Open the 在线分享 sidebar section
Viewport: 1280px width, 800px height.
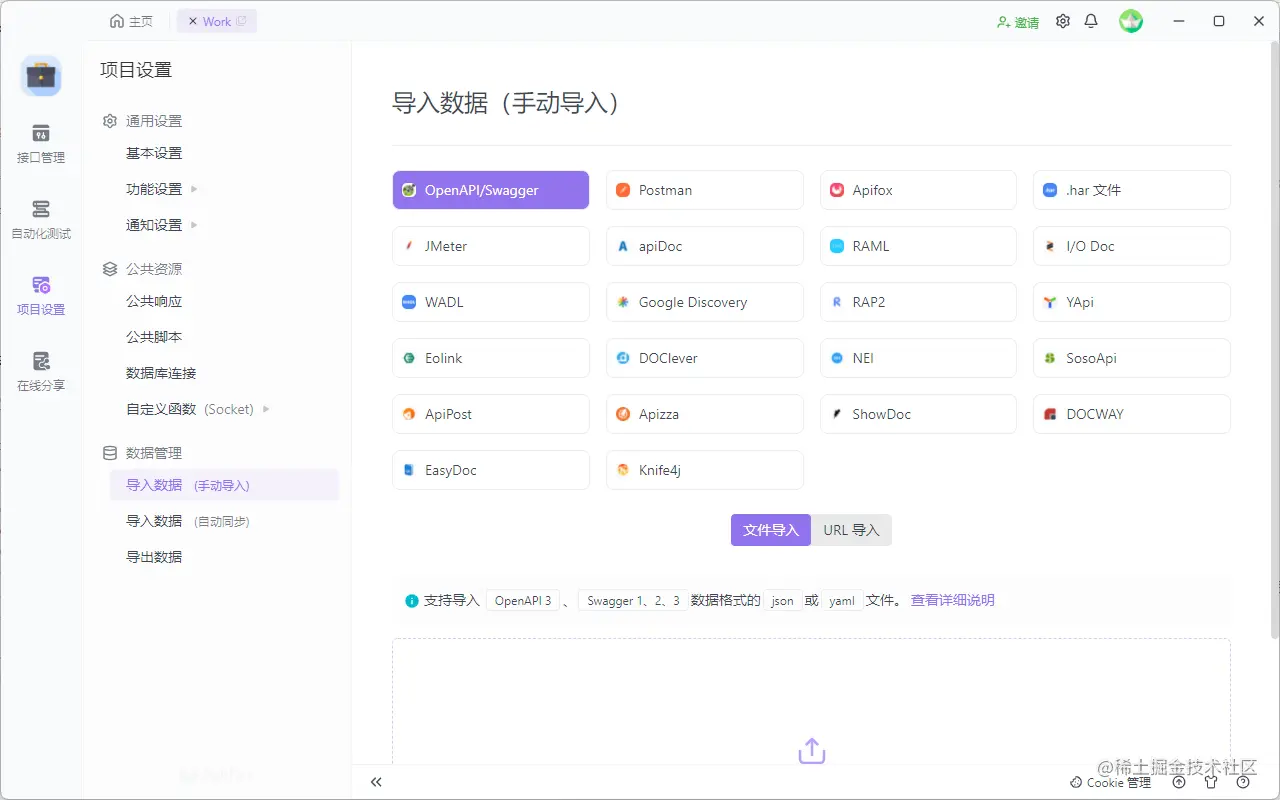(41, 372)
